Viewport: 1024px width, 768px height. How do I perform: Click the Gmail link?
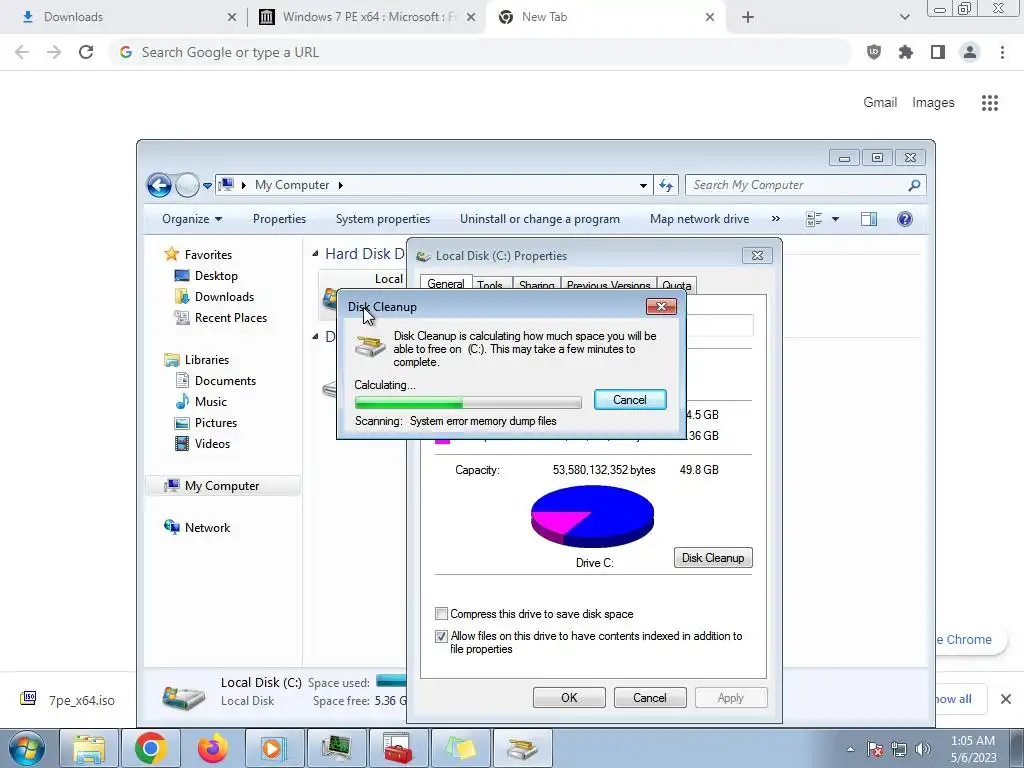(880, 103)
